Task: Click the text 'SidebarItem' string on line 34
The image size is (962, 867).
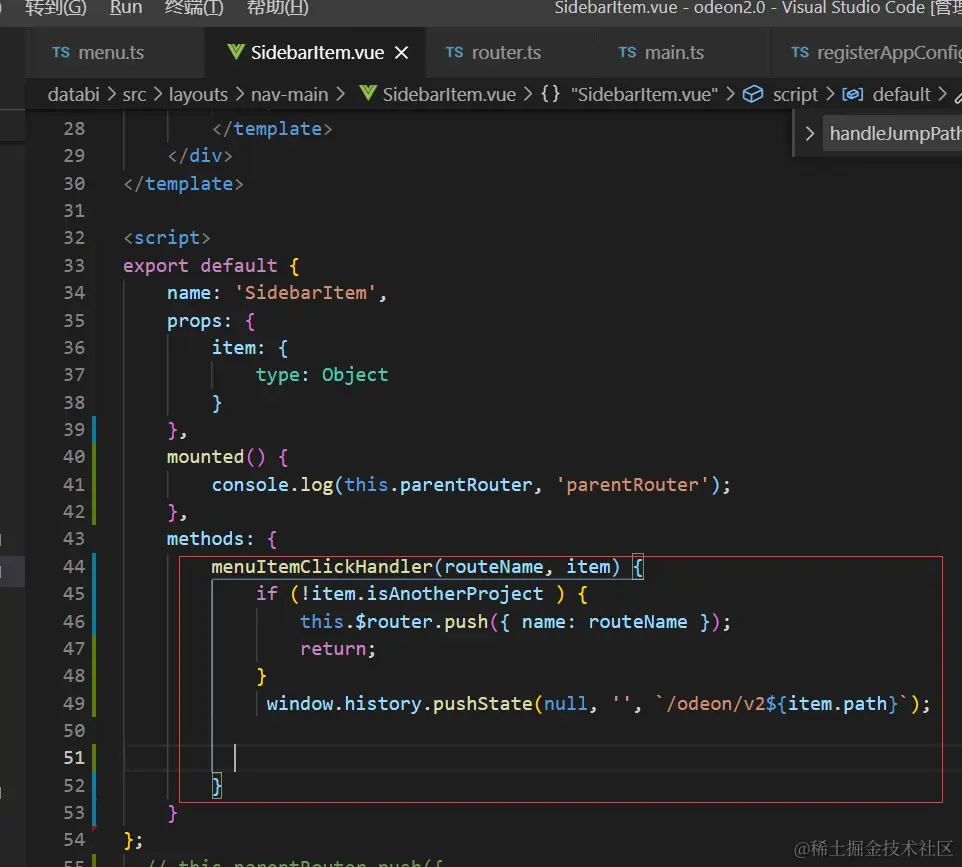Action: click(305, 293)
